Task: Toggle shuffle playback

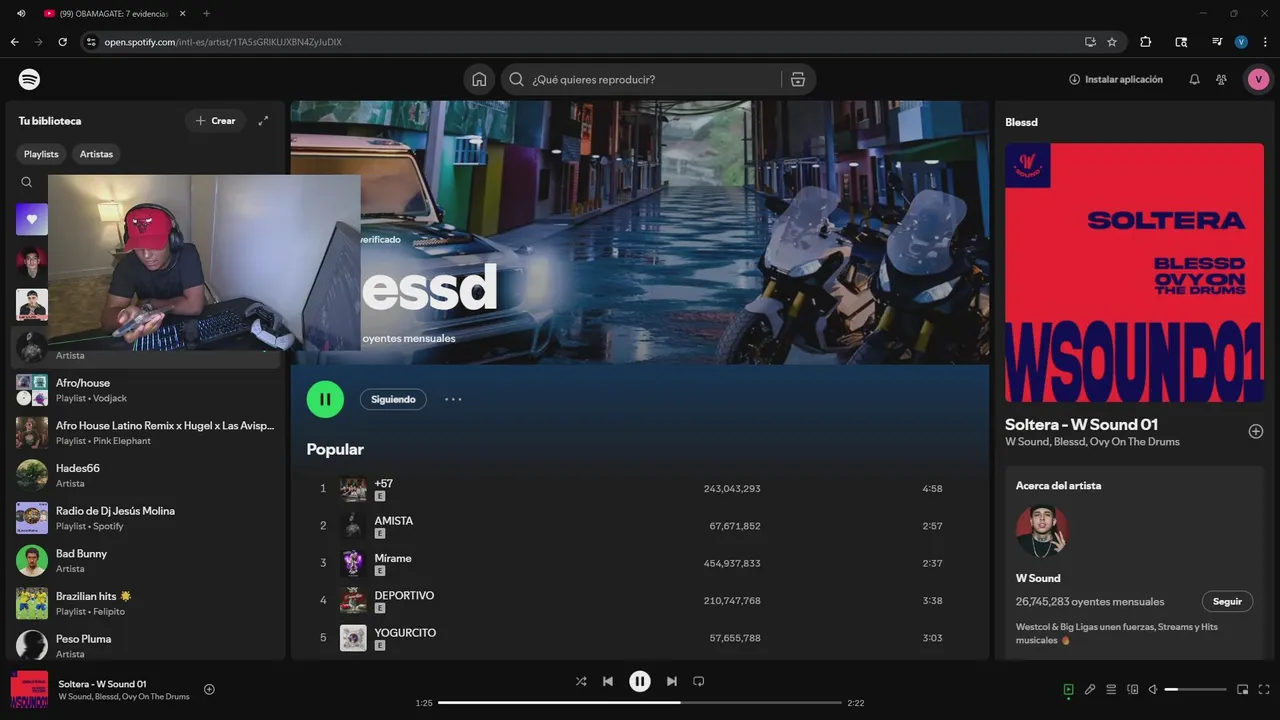Action: [x=581, y=681]
